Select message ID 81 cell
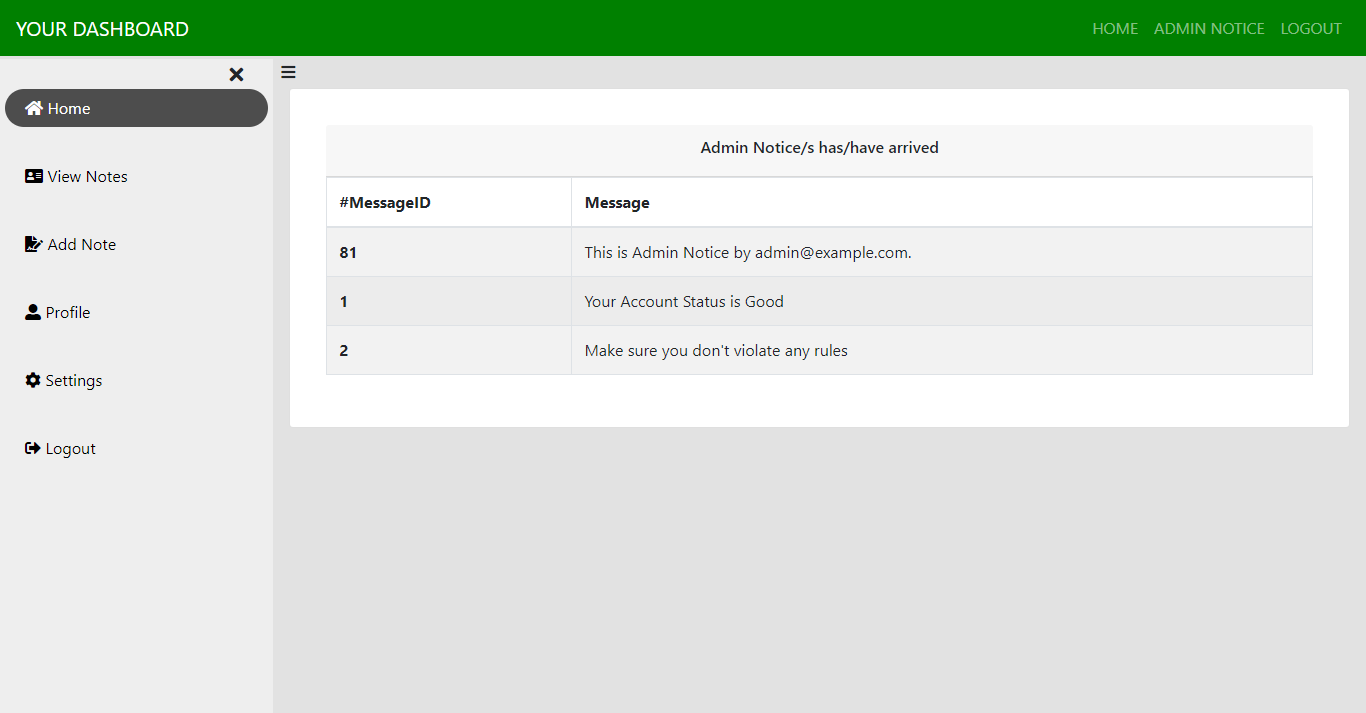This screenshot has height=713, width=1366. click(x=449, y=252)
